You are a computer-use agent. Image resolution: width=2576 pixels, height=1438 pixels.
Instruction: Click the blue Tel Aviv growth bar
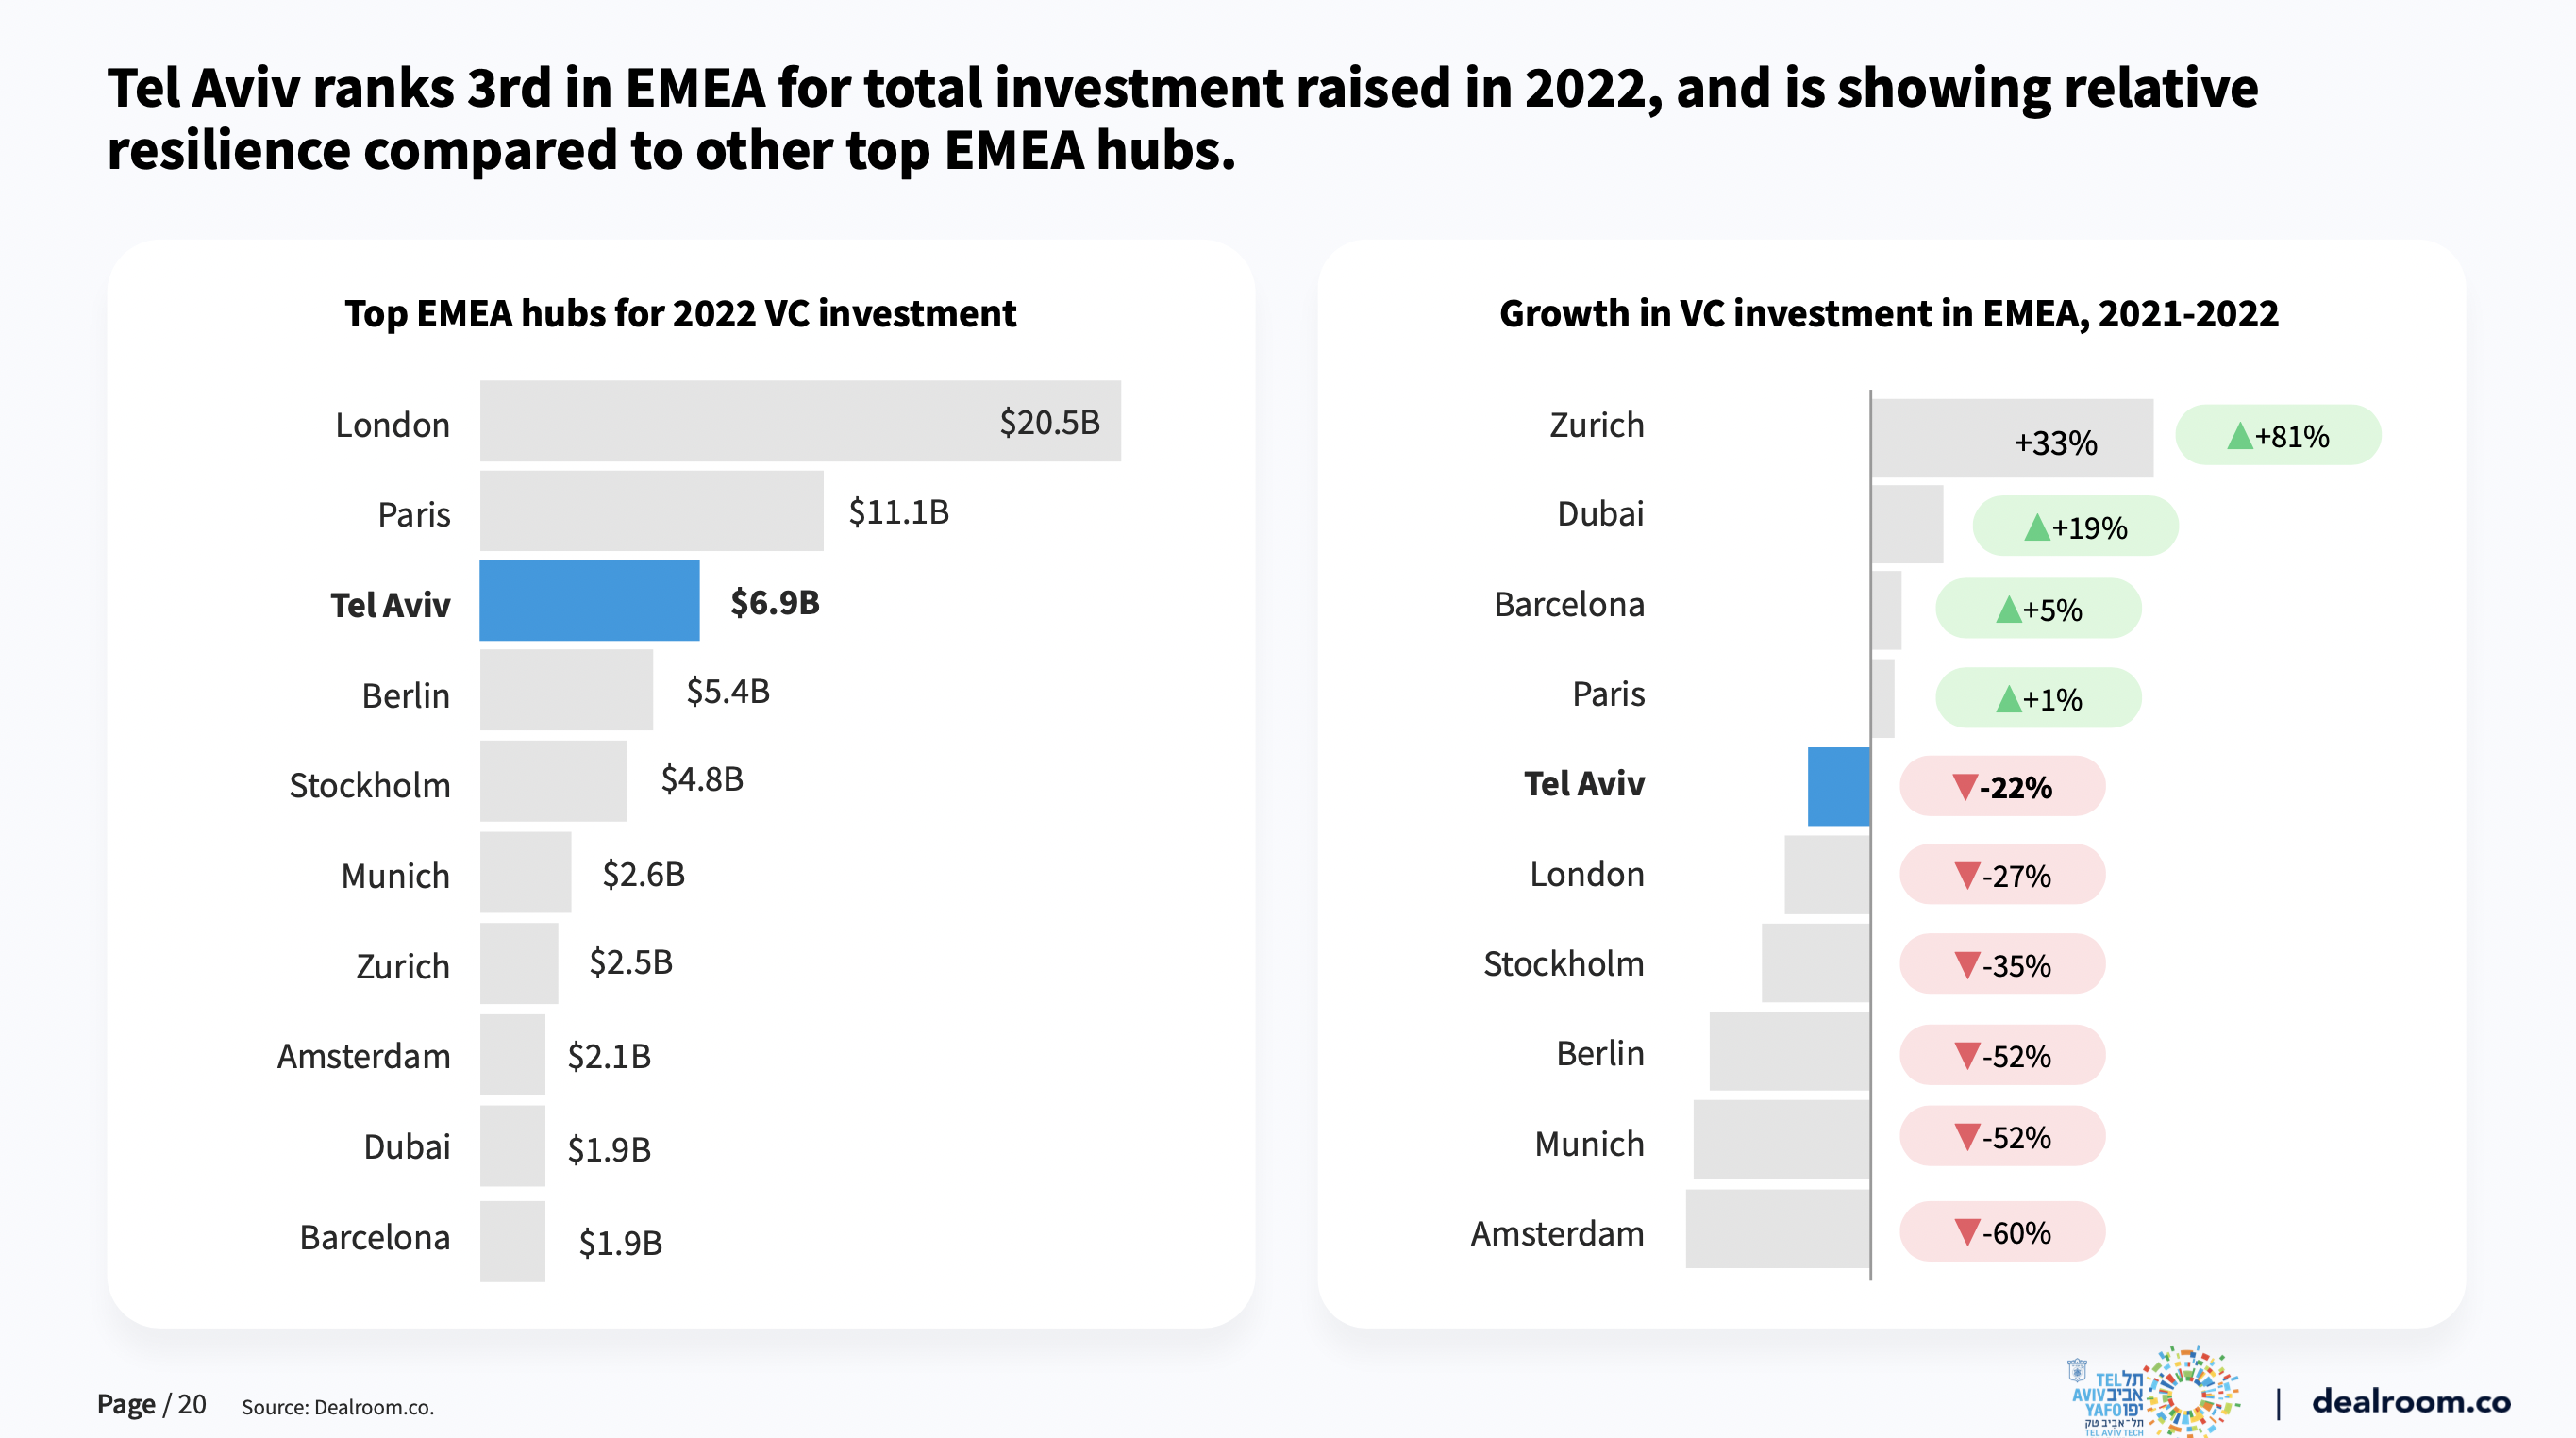coord(1838,786)
